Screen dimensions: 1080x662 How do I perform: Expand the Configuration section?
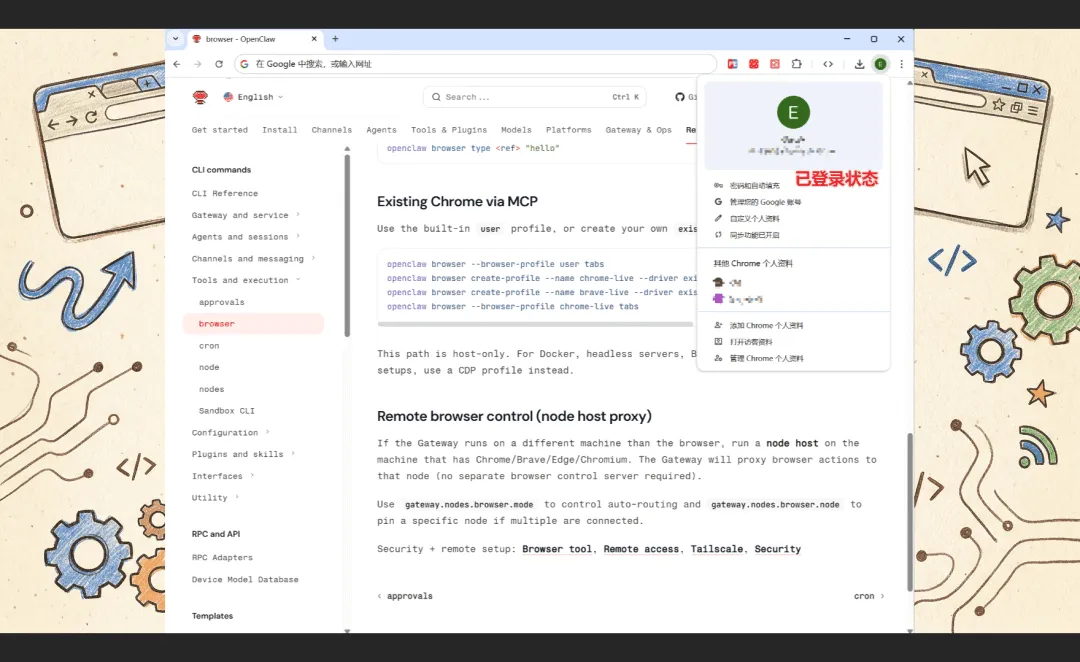231,433
